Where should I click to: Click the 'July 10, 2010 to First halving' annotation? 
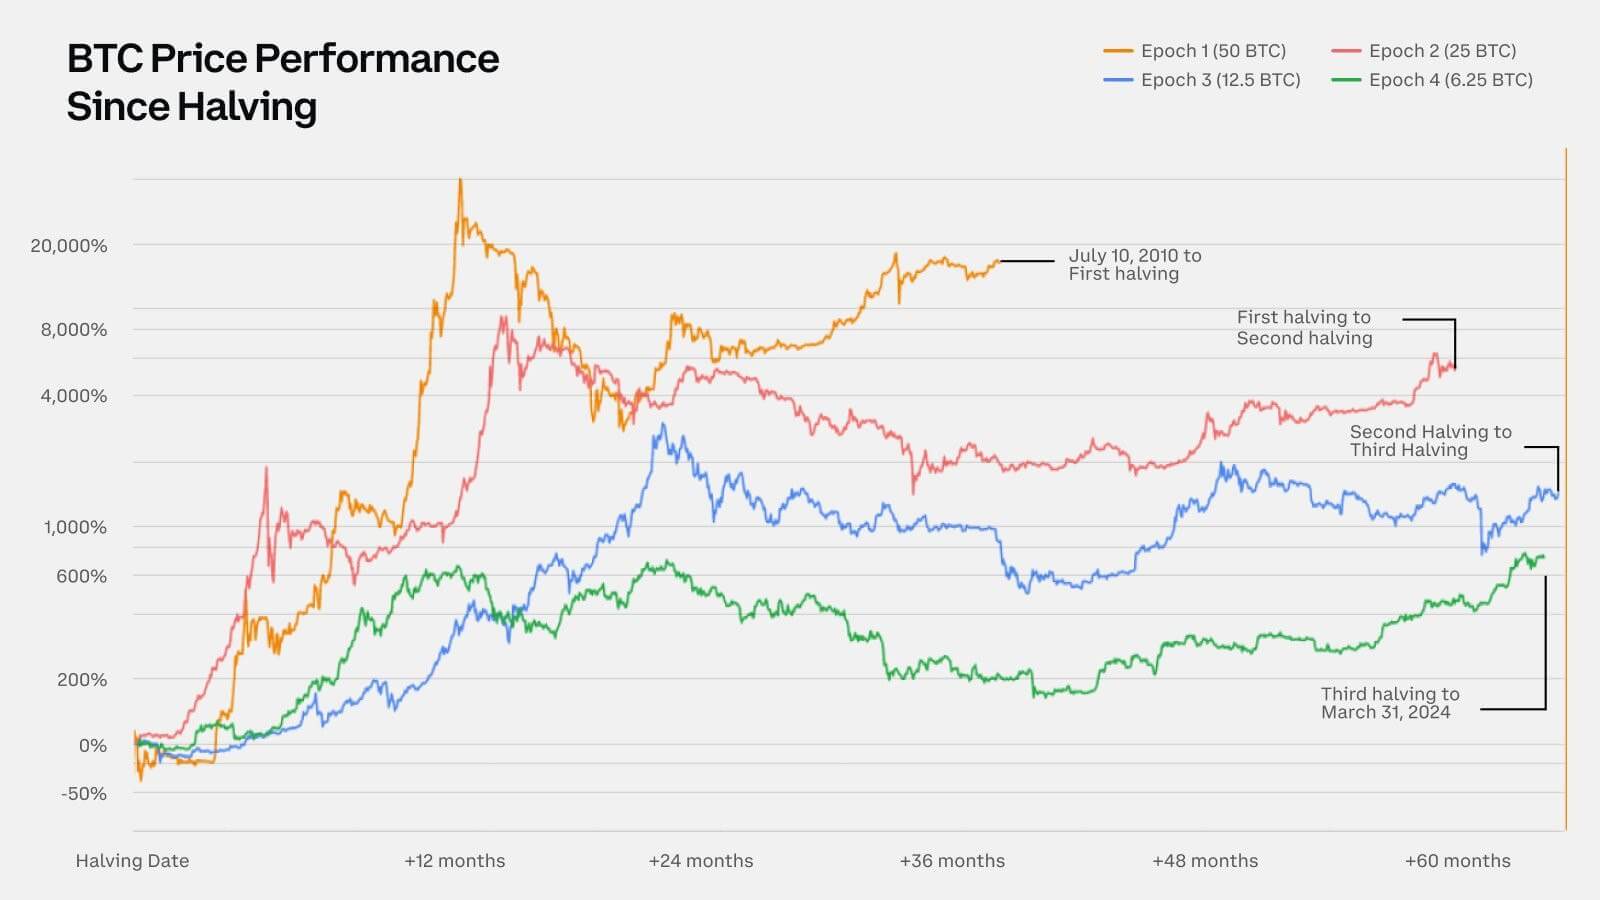click(x=1134, y=265)
